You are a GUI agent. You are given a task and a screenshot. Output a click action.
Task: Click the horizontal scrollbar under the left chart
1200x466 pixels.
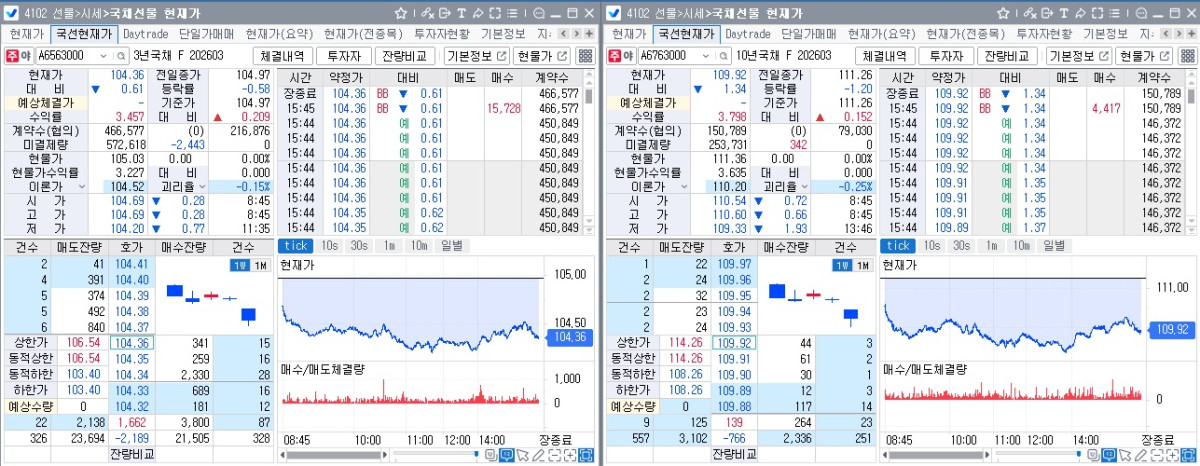tap(334, 454)
